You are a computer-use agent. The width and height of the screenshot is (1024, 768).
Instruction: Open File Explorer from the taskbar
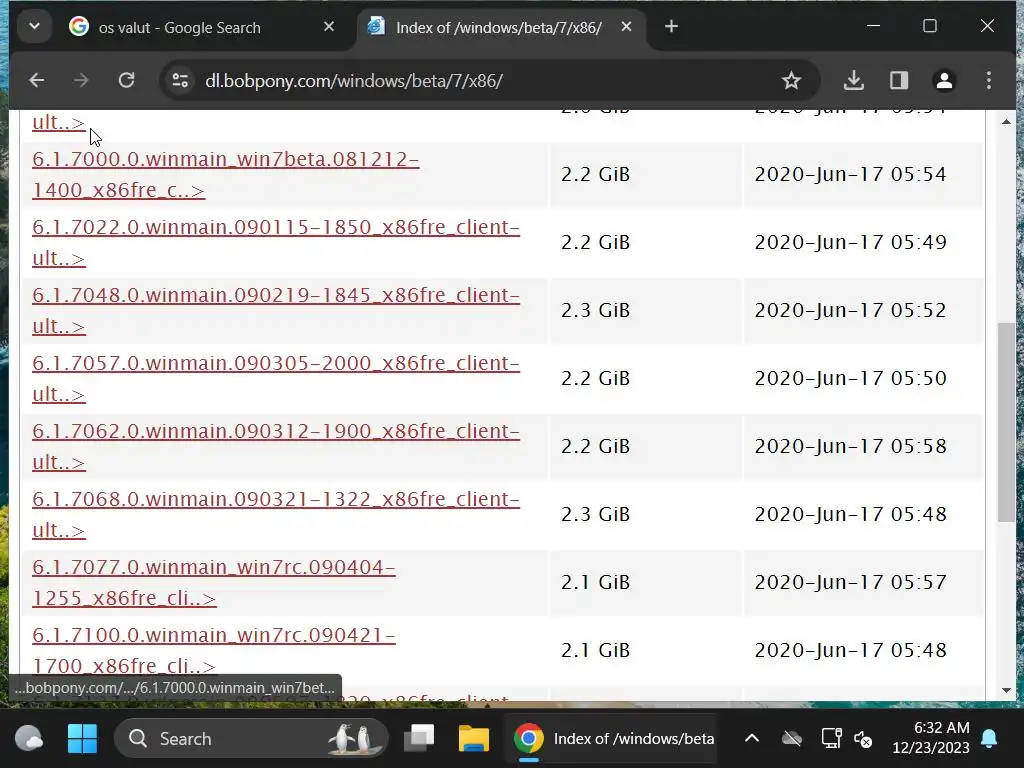[x=473, y=739]
